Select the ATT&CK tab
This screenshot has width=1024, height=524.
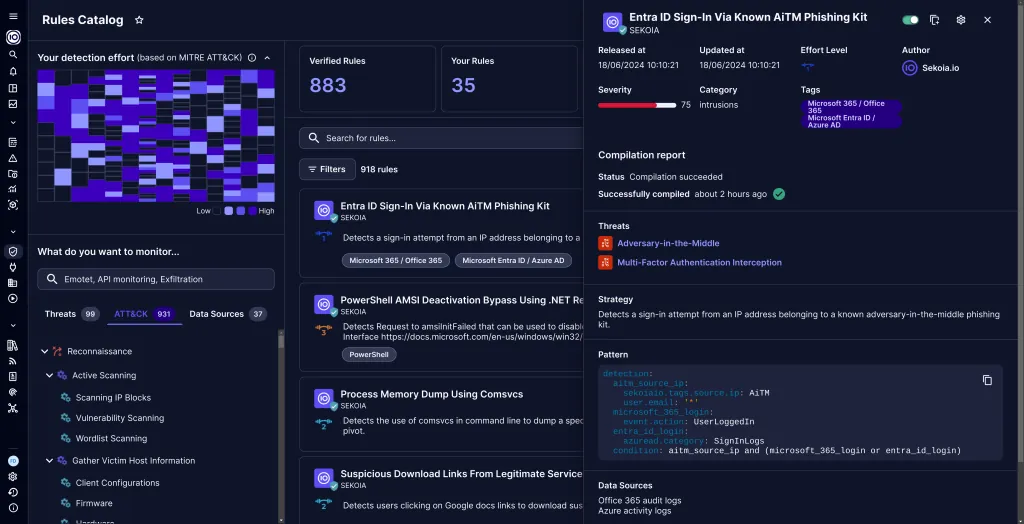click(144, 314)
